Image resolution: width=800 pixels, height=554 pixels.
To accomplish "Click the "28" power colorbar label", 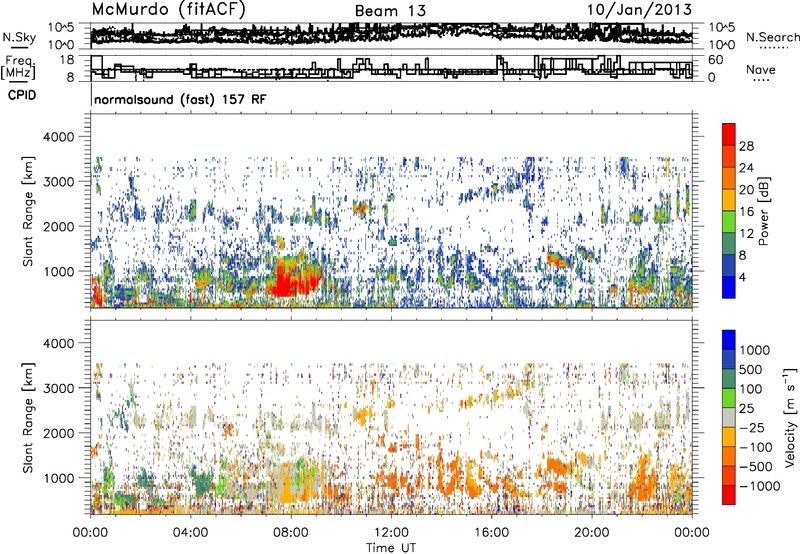I will (x=746, y=146).
